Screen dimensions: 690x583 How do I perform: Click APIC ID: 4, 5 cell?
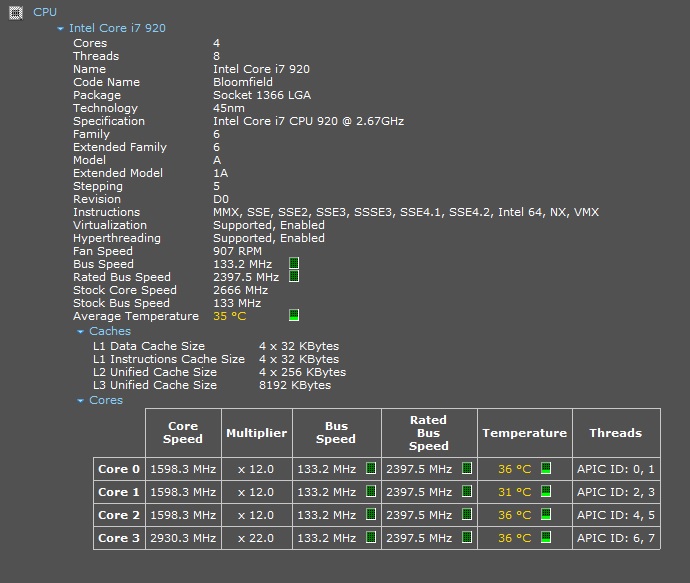coord(616,515)
